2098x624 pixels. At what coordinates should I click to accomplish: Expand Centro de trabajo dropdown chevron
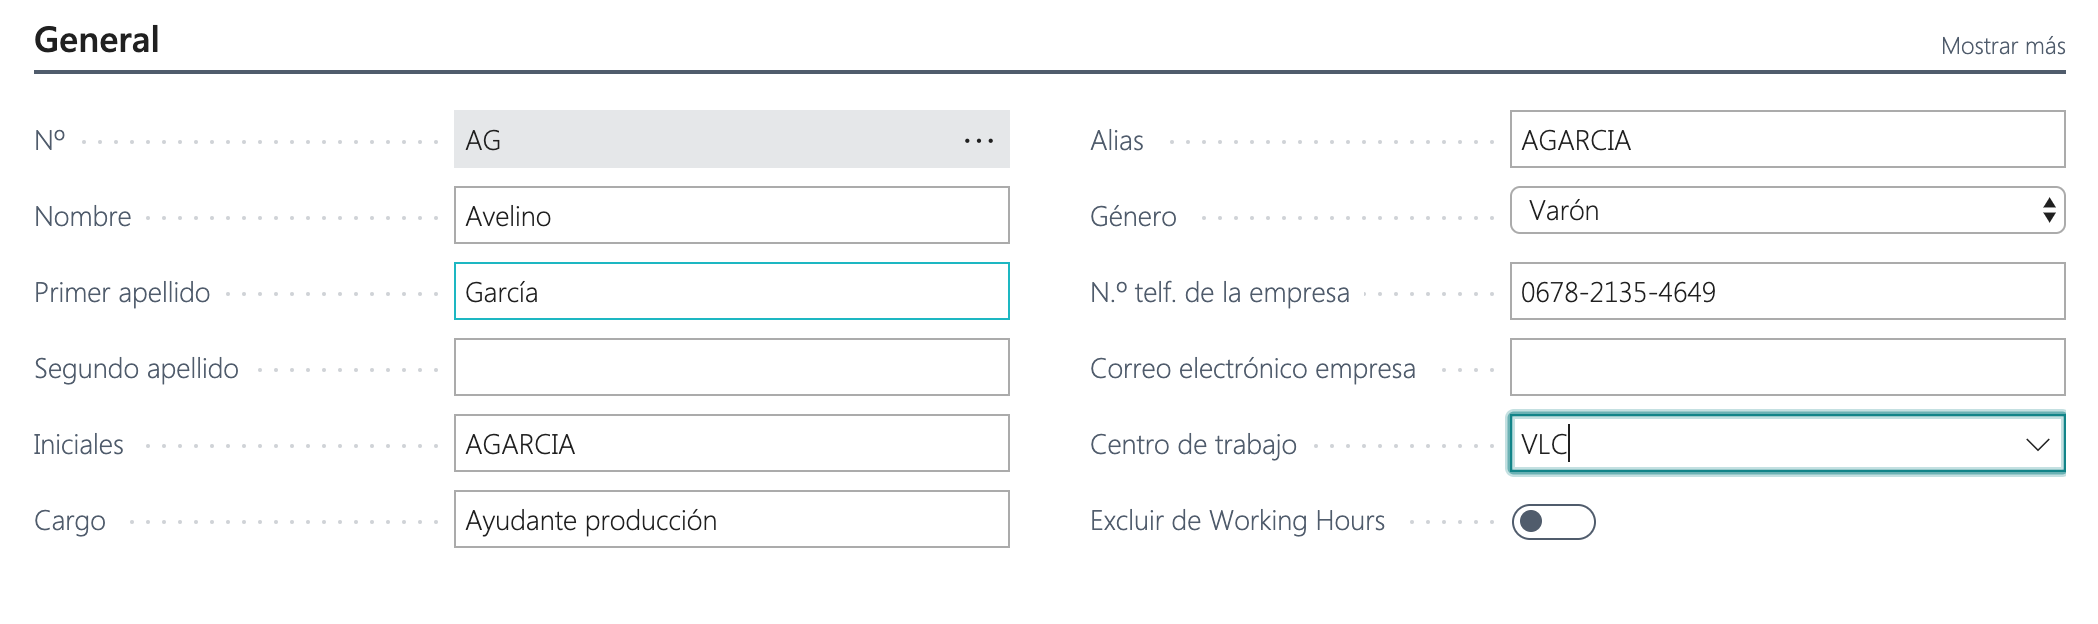[2037, 444]
